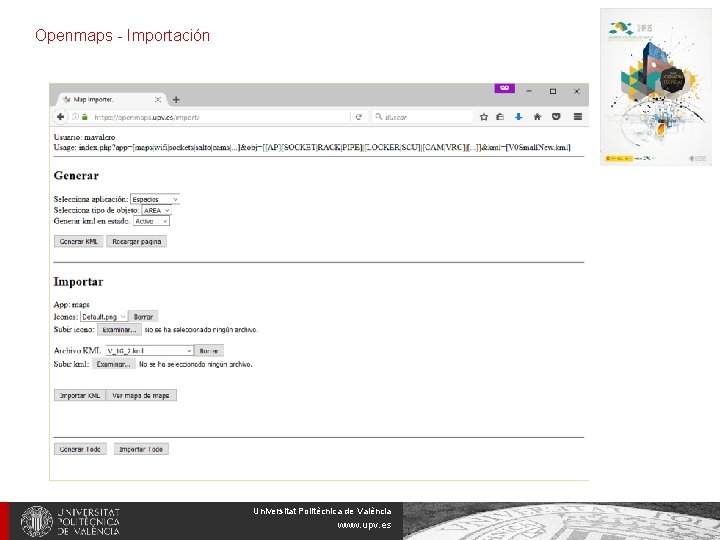
Task: Open the Selecciona aplicación dropdown
Action: pyautogui.click(x=155, y=199)
